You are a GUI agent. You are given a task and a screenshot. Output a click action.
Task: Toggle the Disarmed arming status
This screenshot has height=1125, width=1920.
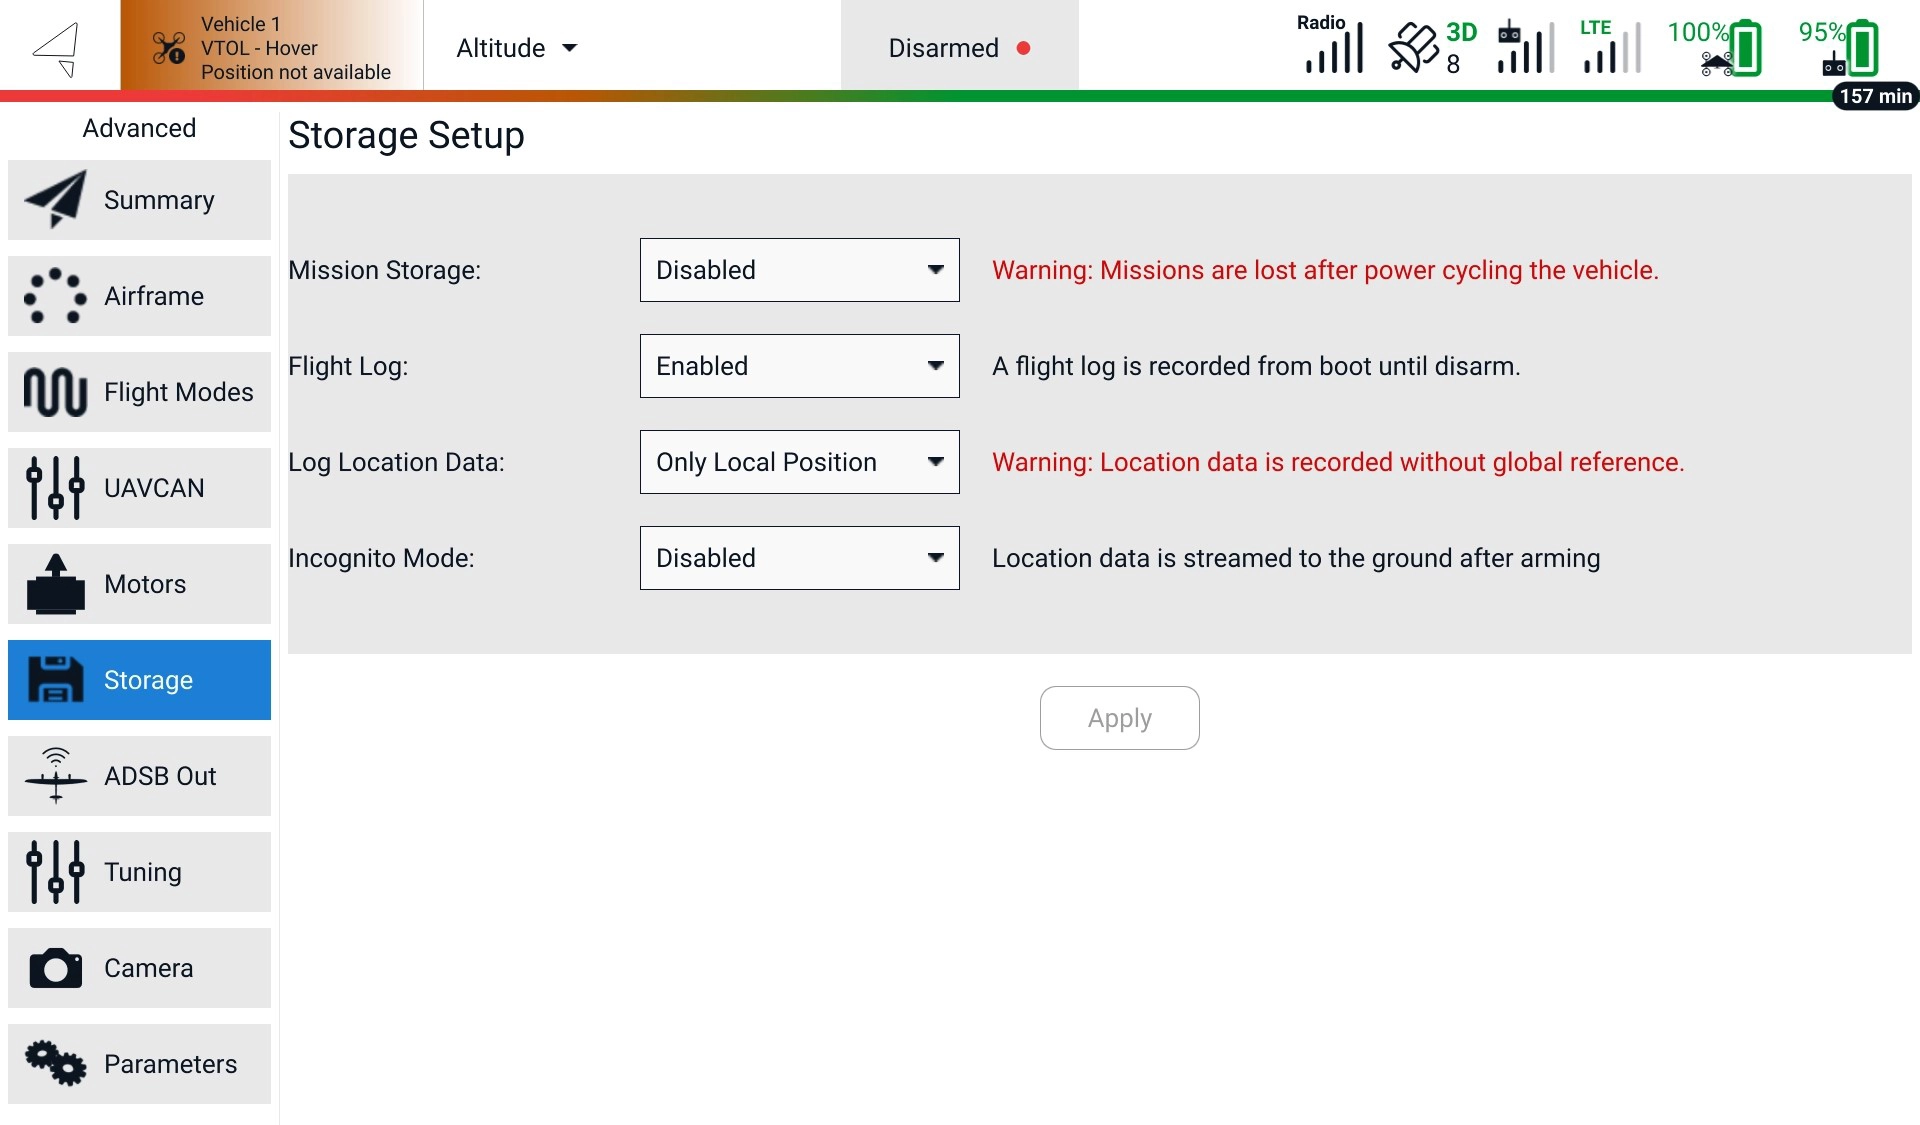pos(959,48)
